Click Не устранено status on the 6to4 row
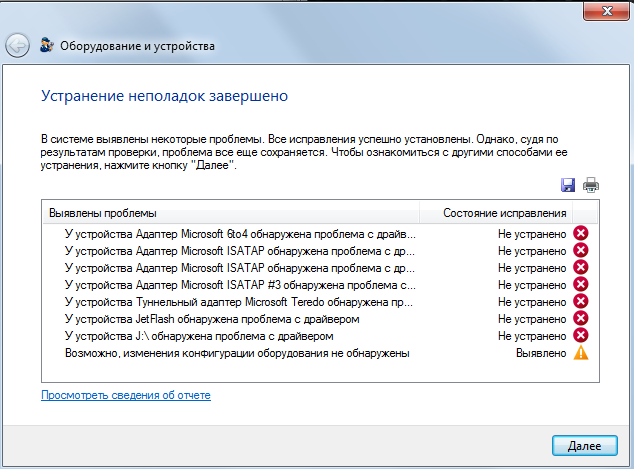The width and height of the screenshot is (634, 469). 532,234
